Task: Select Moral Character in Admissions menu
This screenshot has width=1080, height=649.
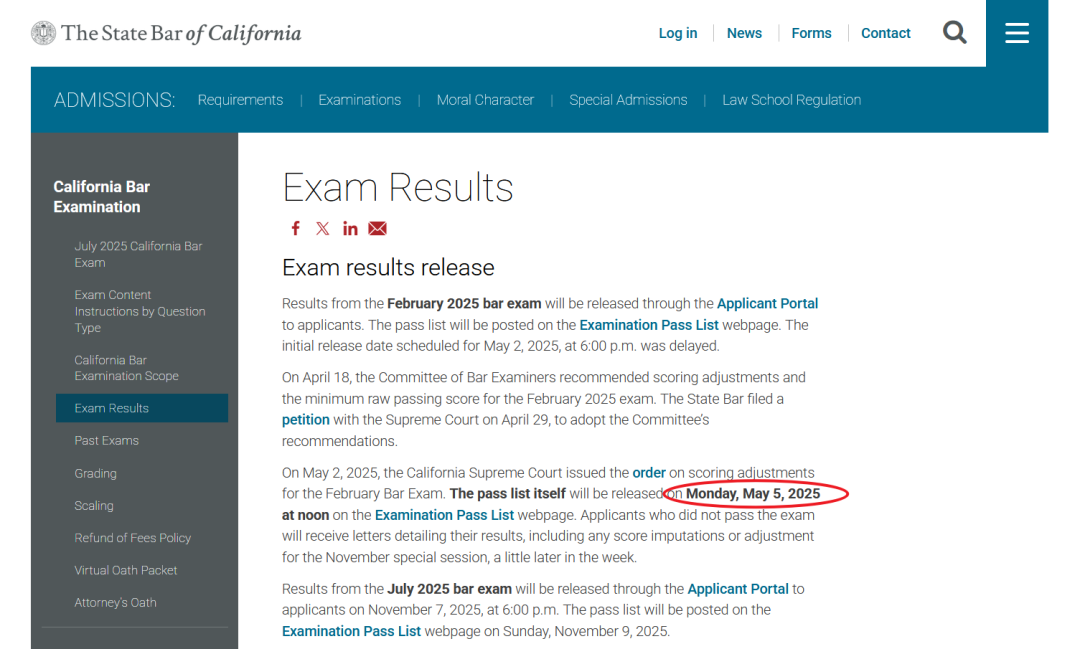Action: (485, 100)
